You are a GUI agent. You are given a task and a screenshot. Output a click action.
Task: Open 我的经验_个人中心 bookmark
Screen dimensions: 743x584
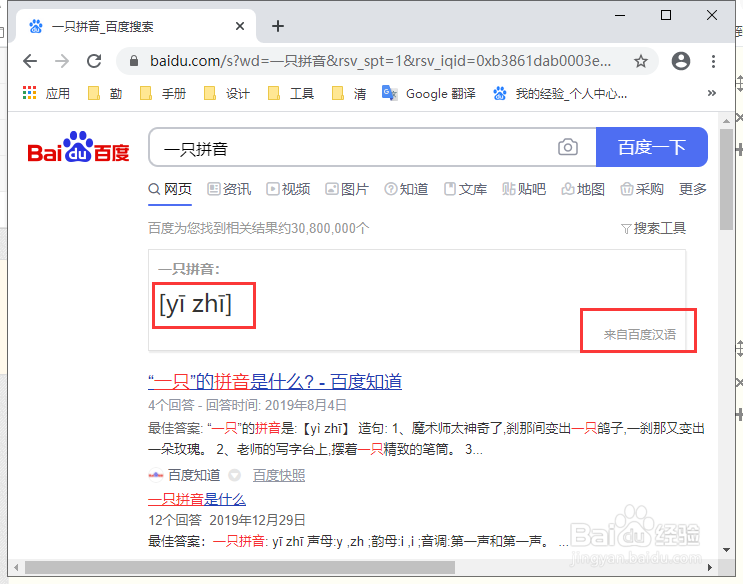560,93
